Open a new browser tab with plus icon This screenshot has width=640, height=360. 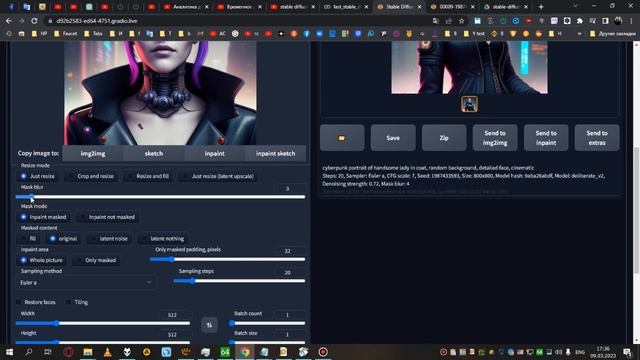point(541,7)
